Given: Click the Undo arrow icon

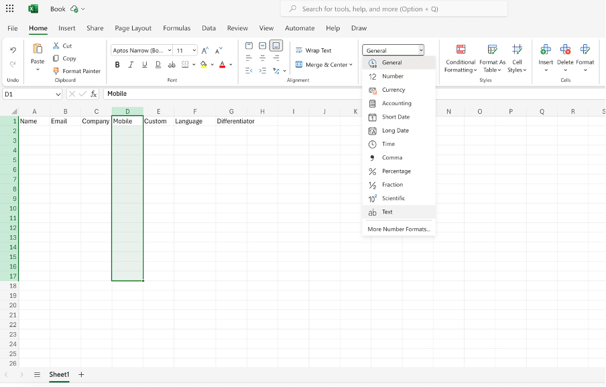Looking at the screenshot, I should click(x=13, y=50).
